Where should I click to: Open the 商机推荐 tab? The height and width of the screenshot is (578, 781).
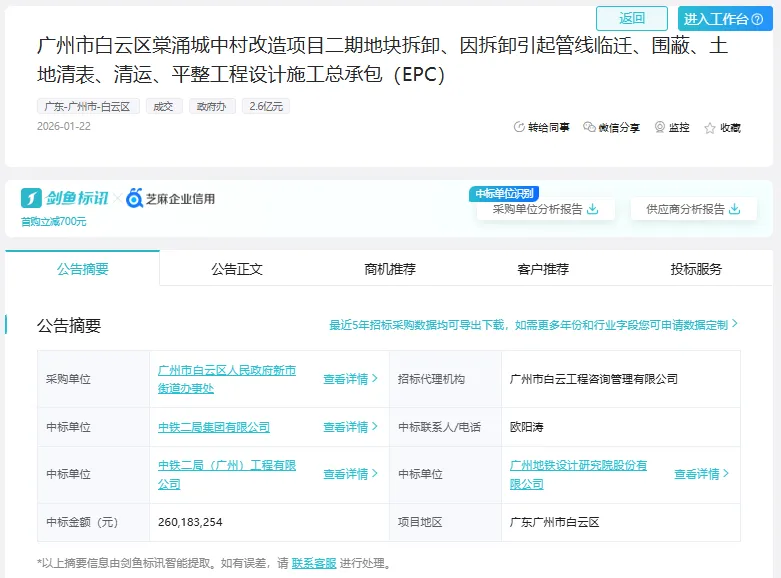(390, 269)
